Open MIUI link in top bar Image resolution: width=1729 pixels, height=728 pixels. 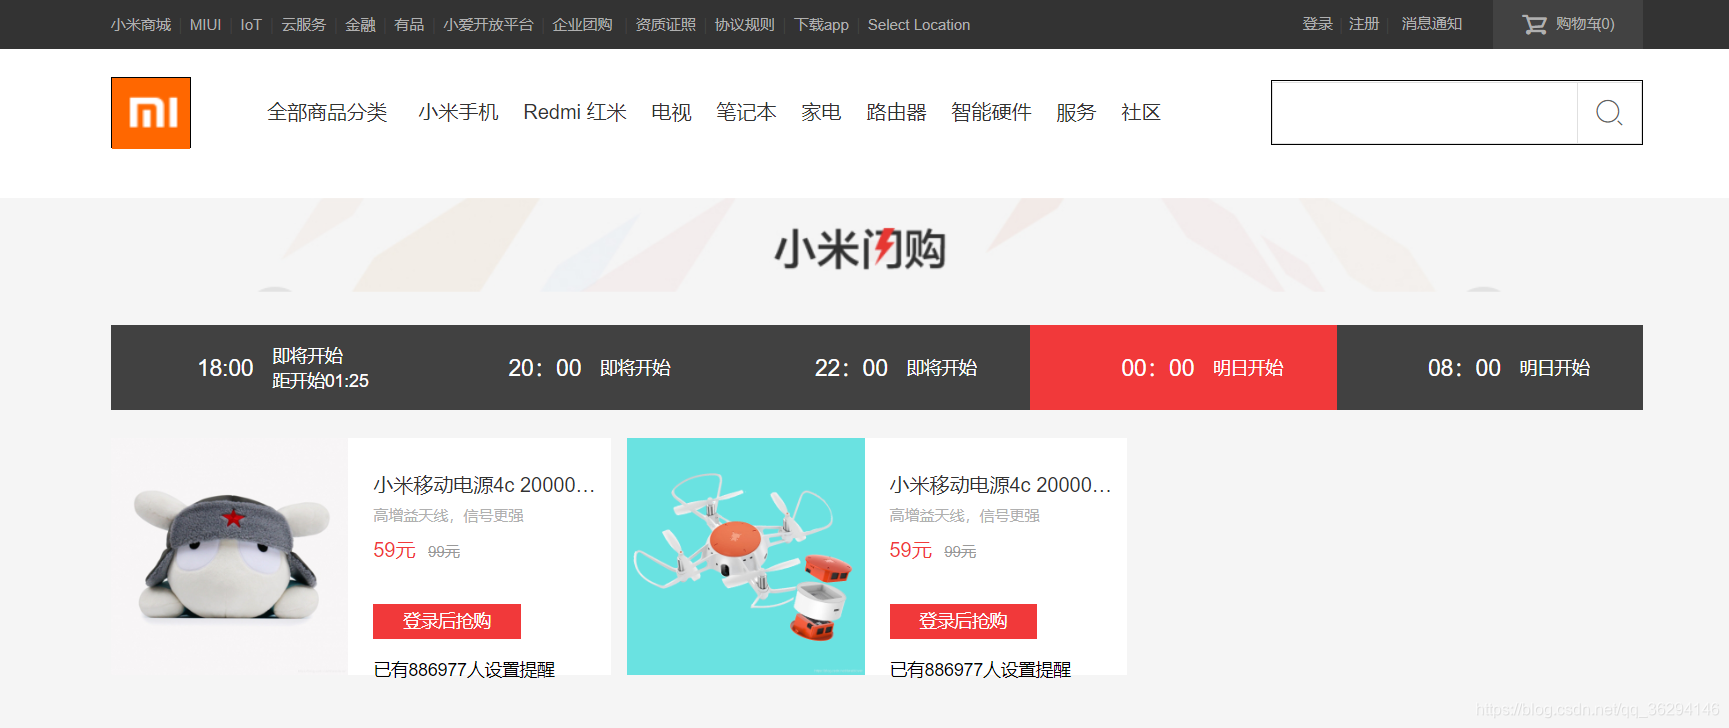206,24
